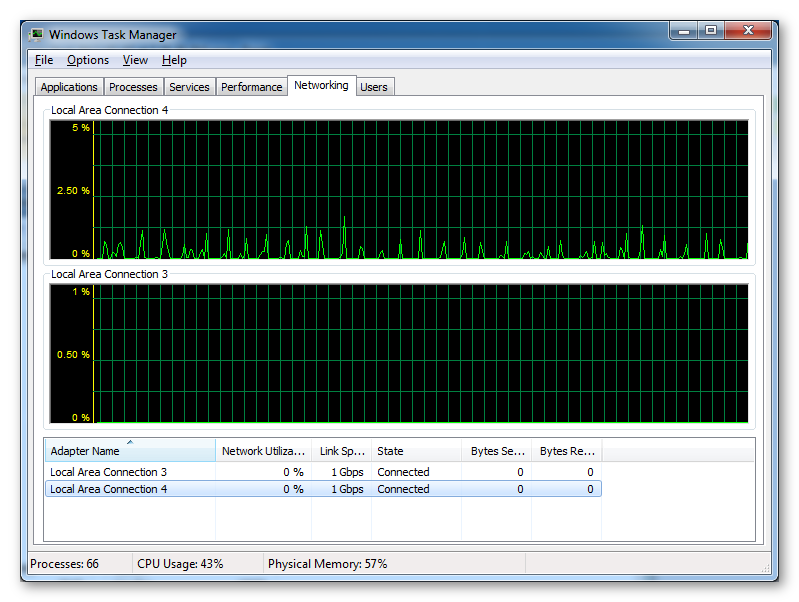Open the View menu
The width and height of the screenshot is (799, 602).
(x=135, y=60)
